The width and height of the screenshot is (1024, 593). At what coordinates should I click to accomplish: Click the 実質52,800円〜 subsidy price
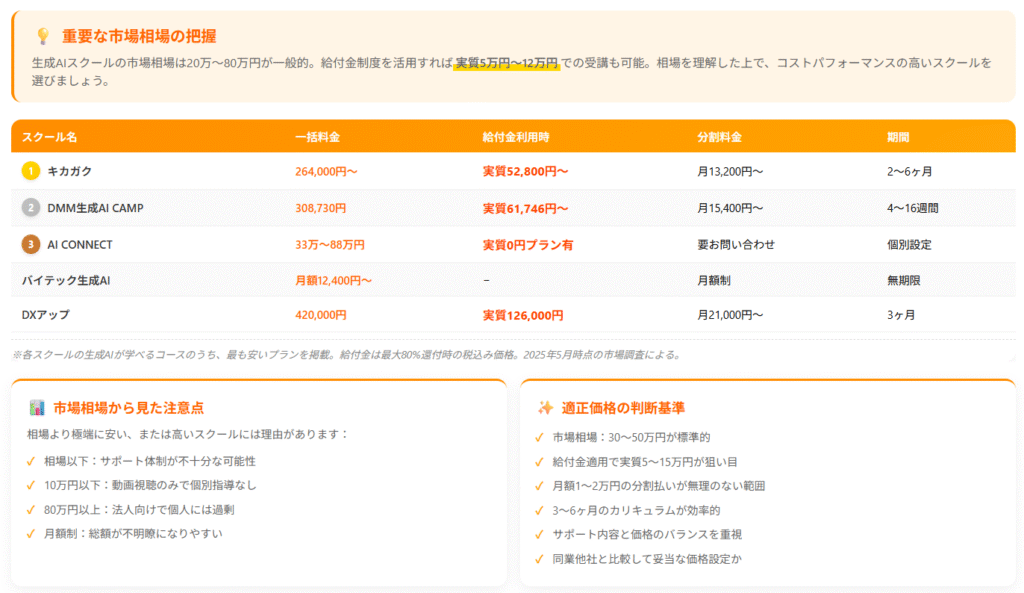526,171
